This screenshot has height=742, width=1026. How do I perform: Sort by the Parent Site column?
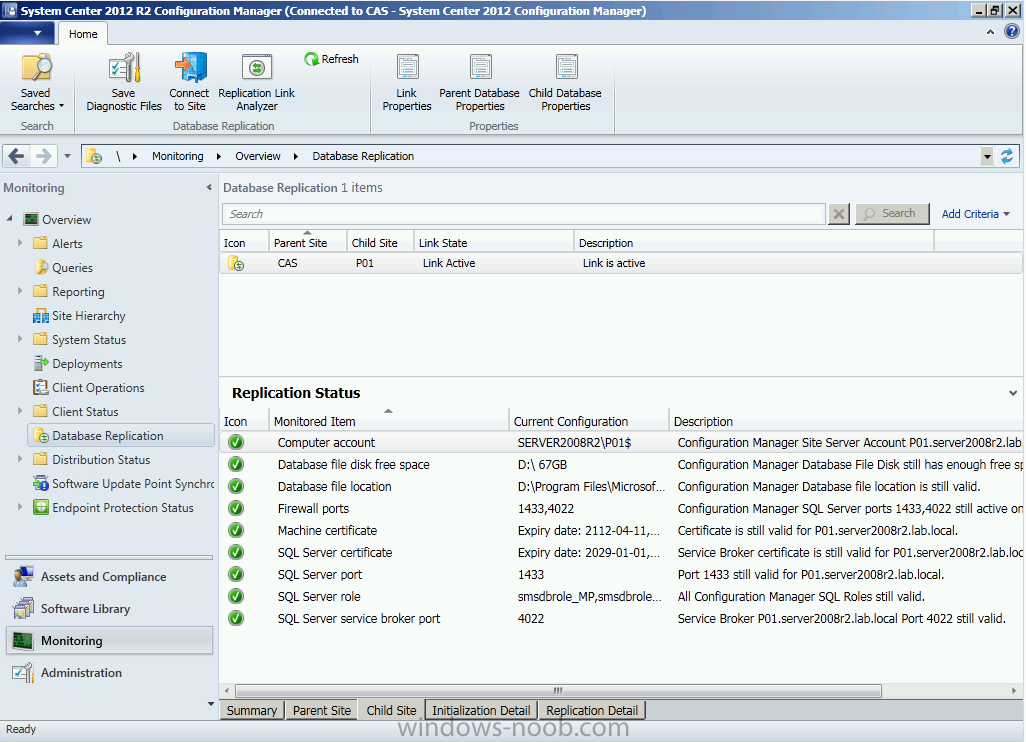(307, 243)
